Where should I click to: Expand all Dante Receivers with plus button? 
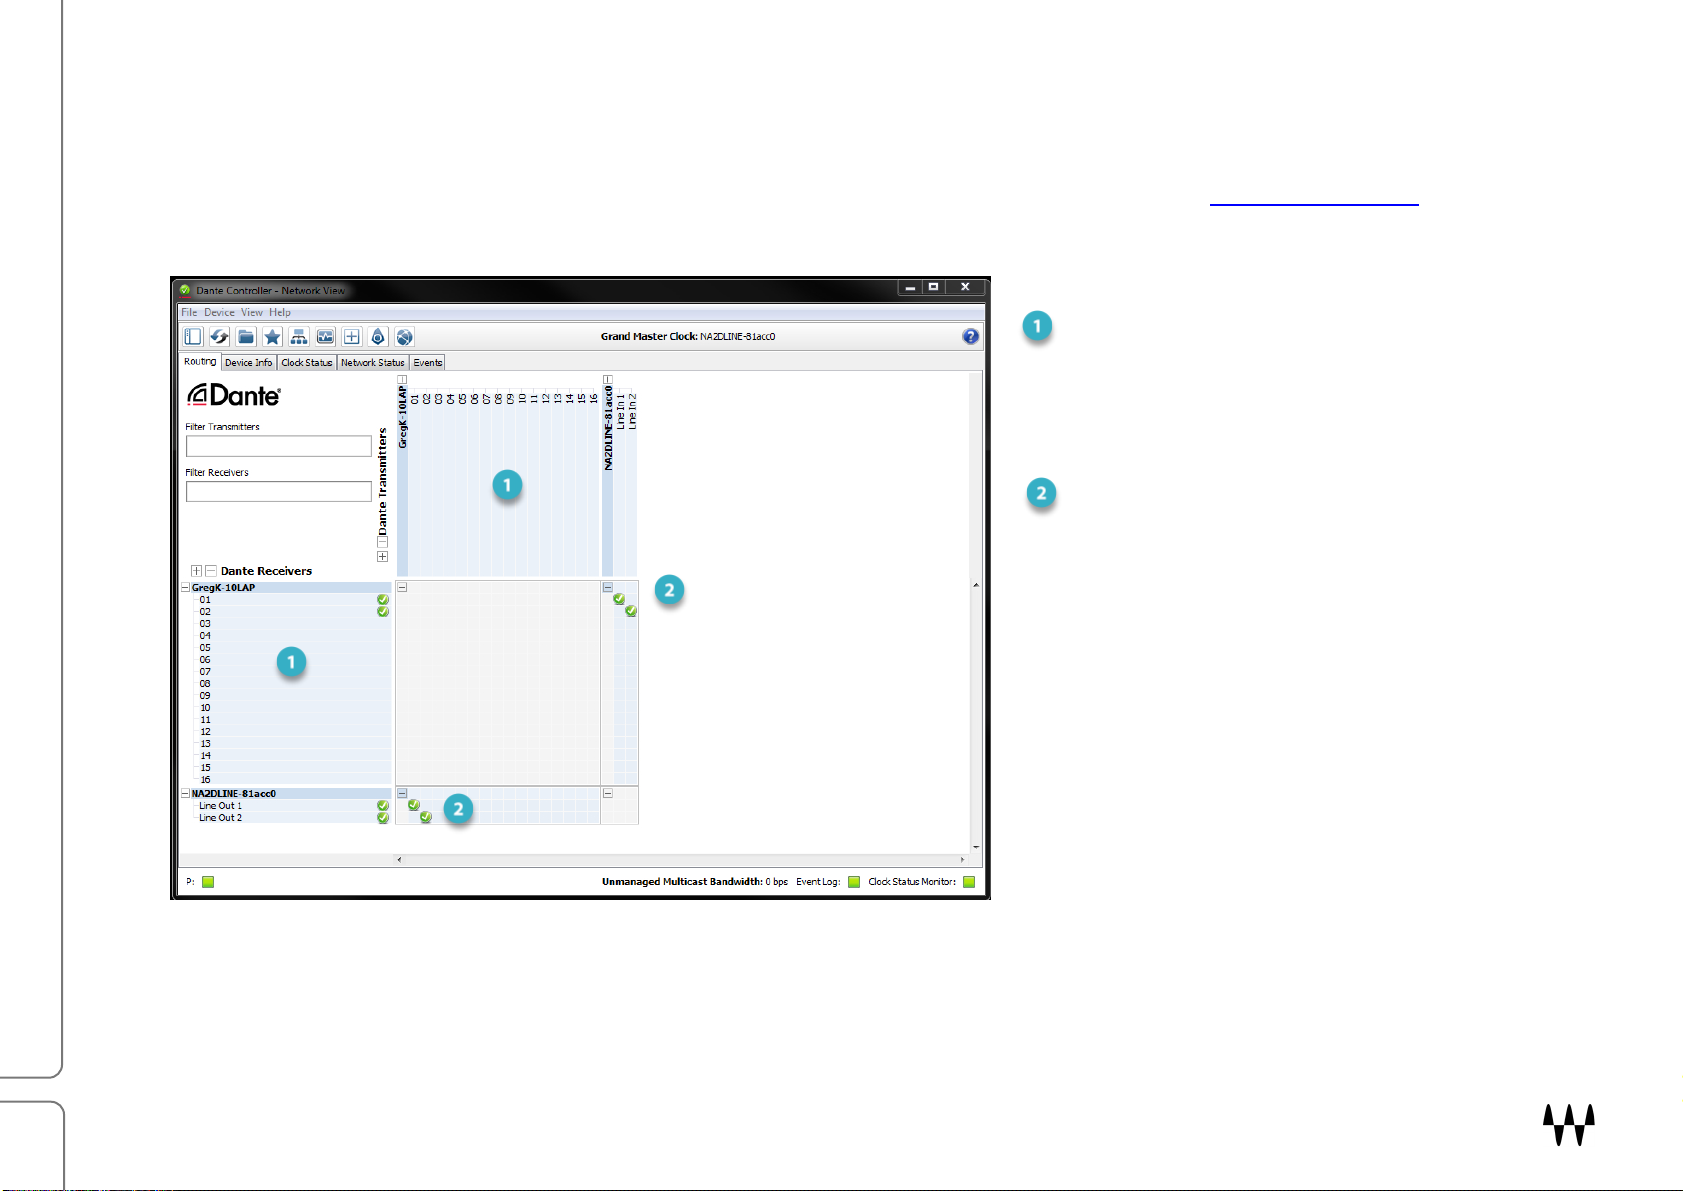click(x=197, y=571)
